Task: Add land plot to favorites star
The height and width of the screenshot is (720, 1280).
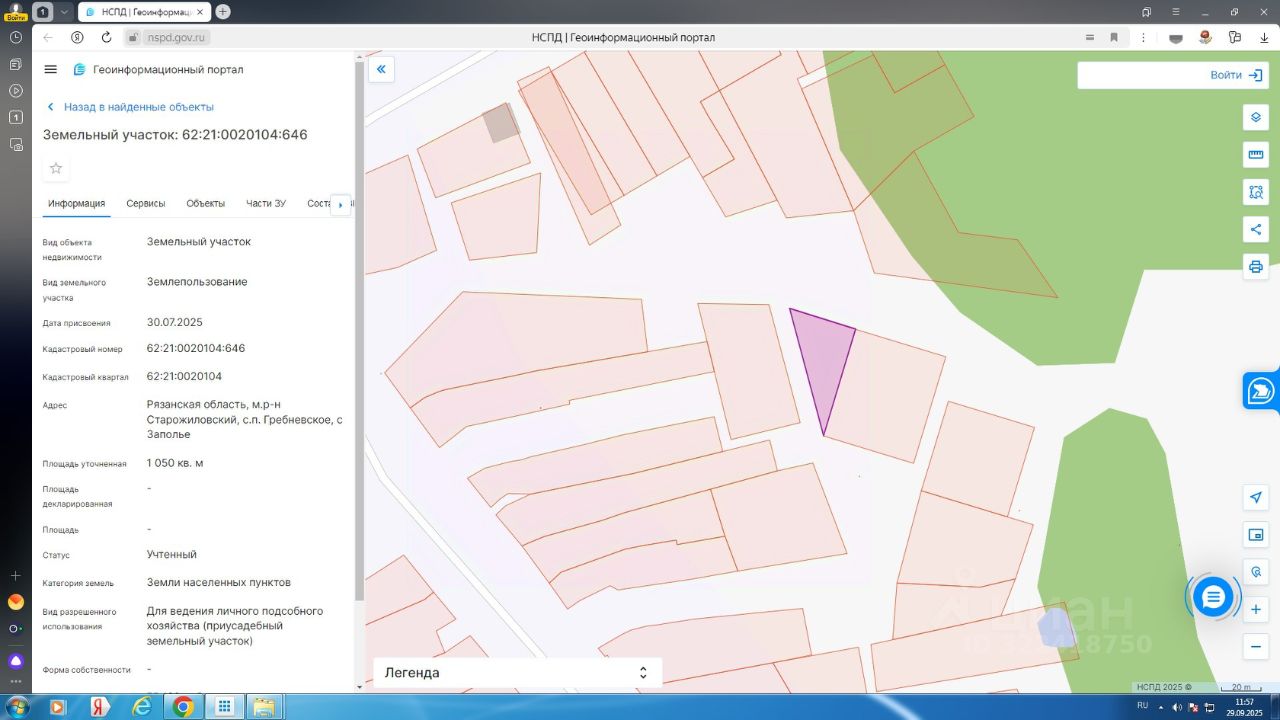Action: click(x=56, y=168)
